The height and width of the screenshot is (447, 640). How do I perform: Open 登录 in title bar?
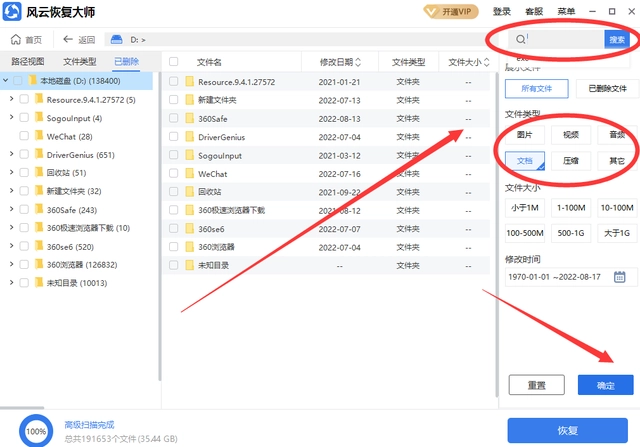502,11
